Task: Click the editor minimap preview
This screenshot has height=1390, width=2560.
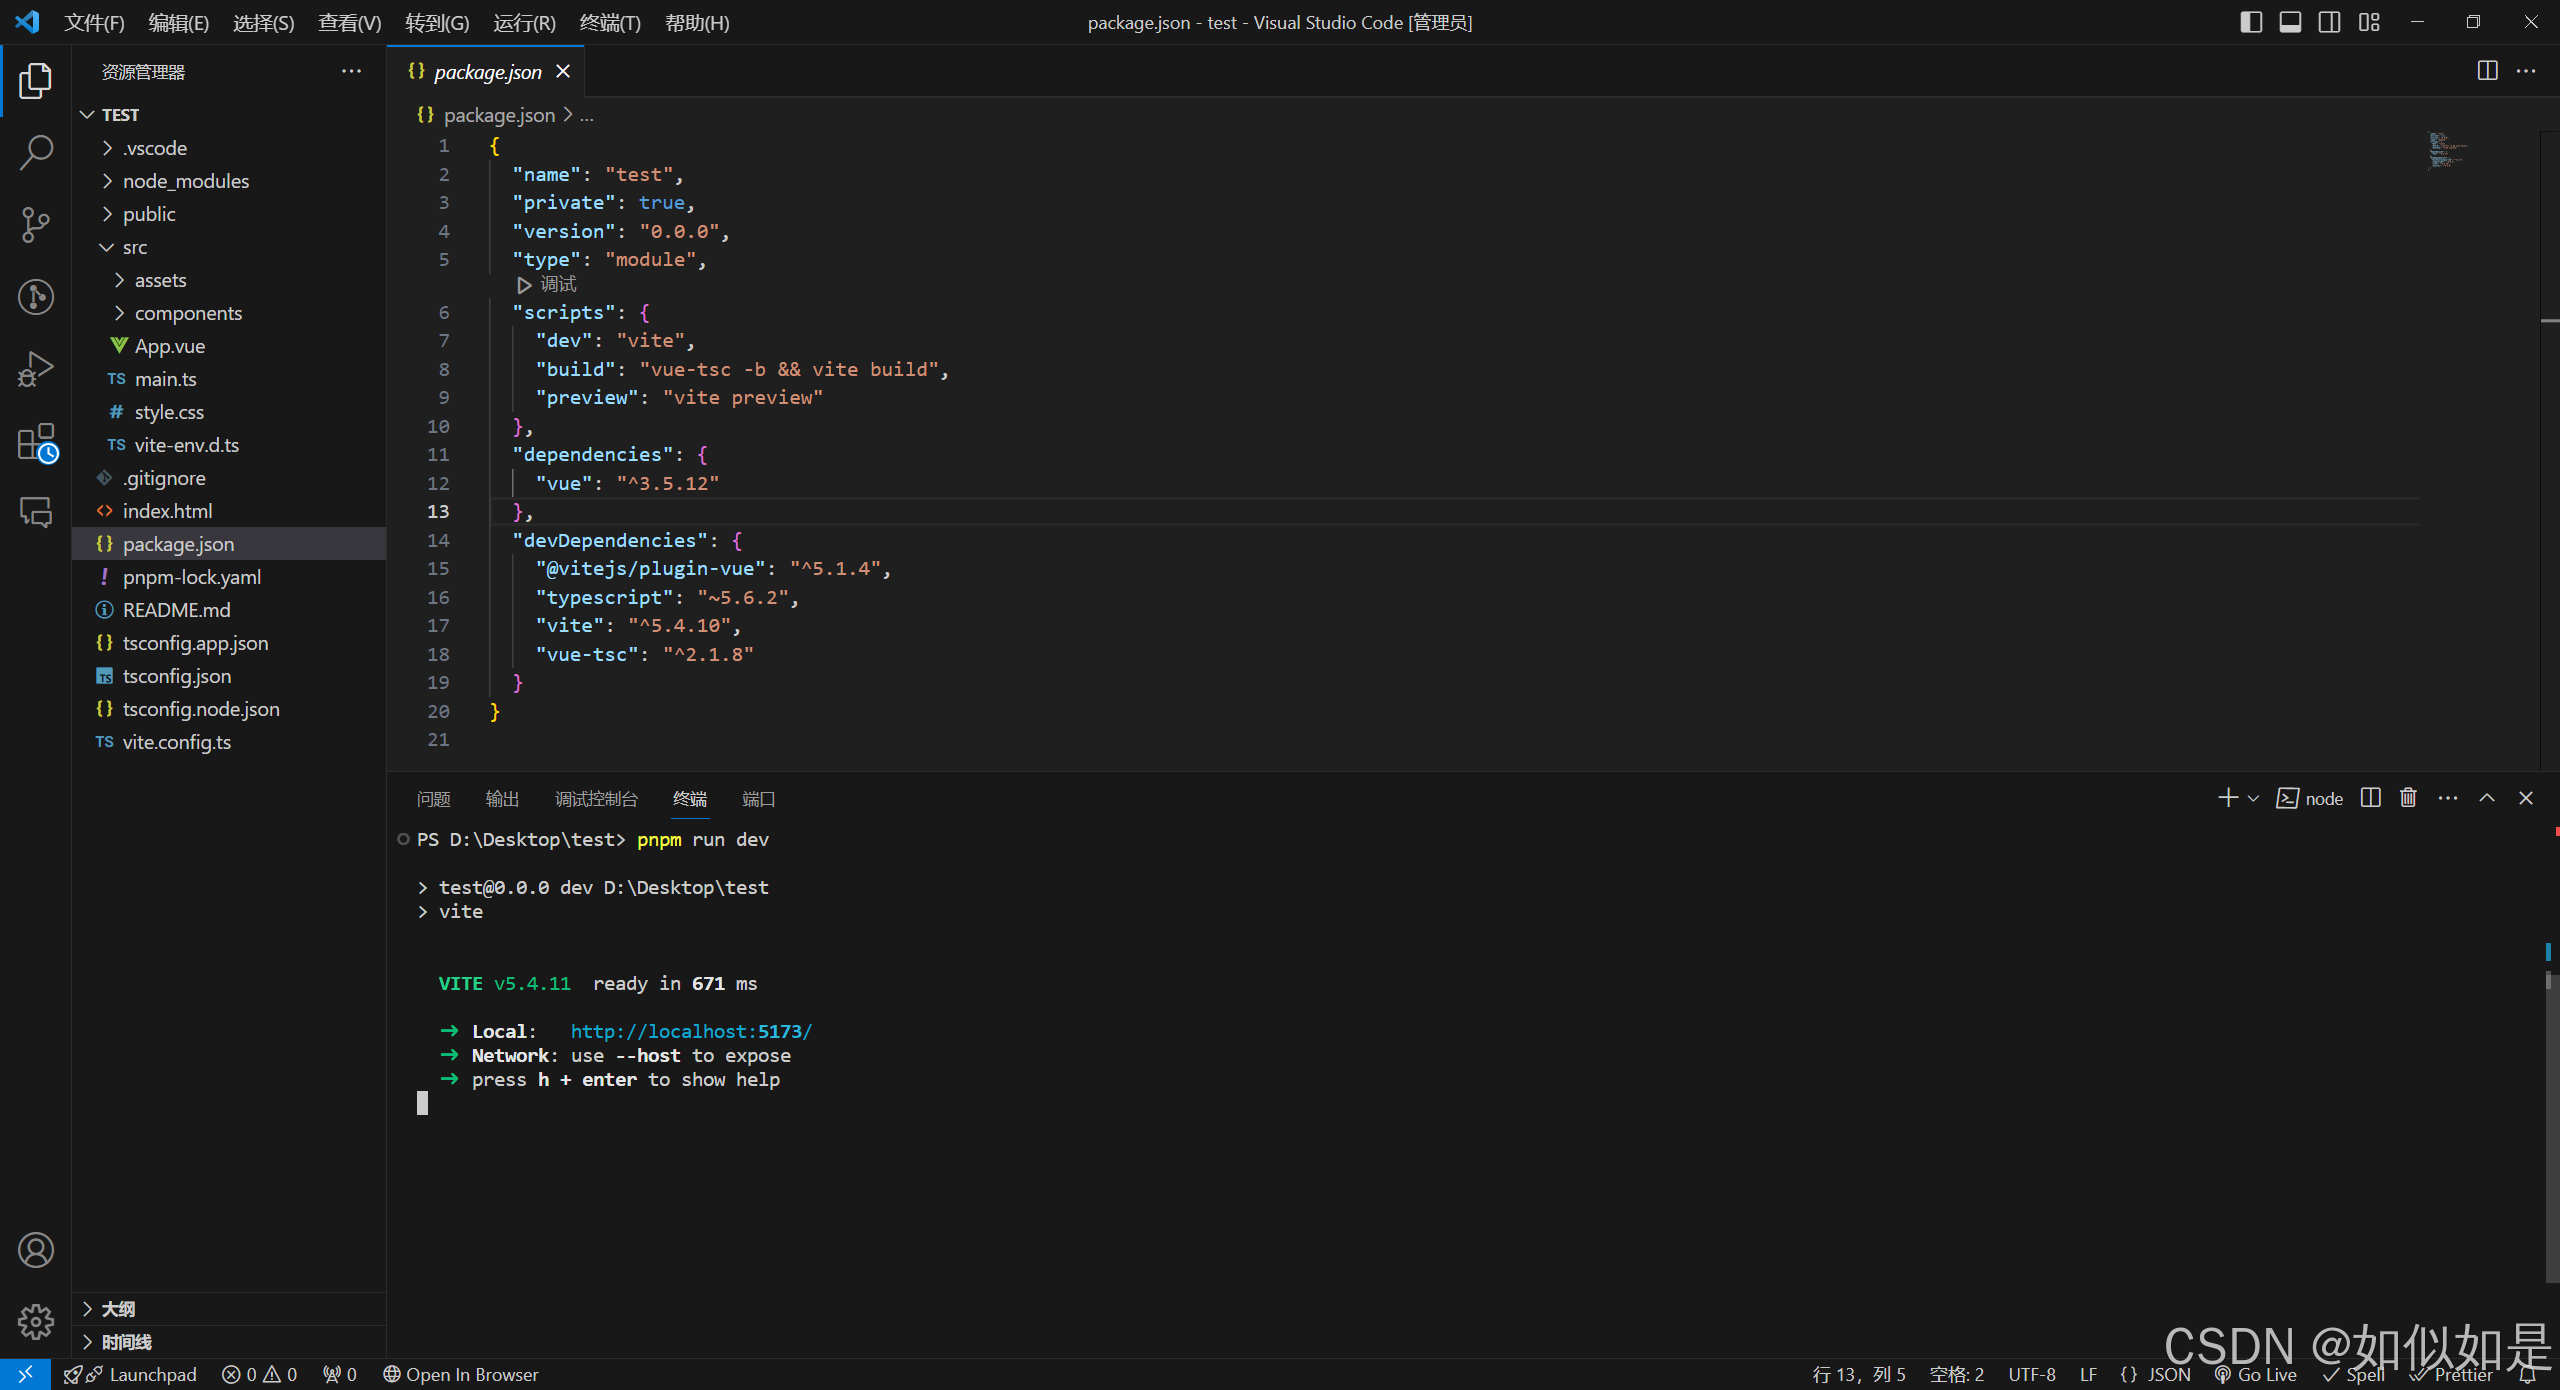Action: (x=2446, y=150)
